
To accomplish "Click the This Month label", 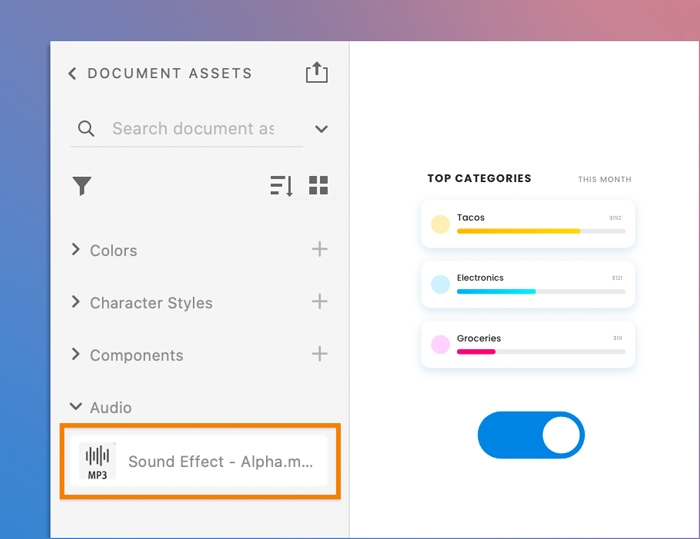I will tap(604, 180).
